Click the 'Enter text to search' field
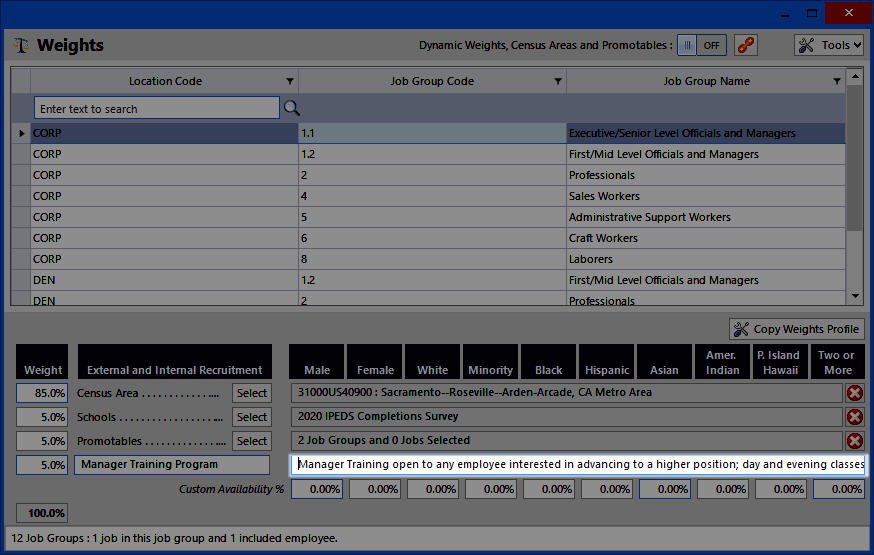874x555 pixels. click(x=156, y=108)
